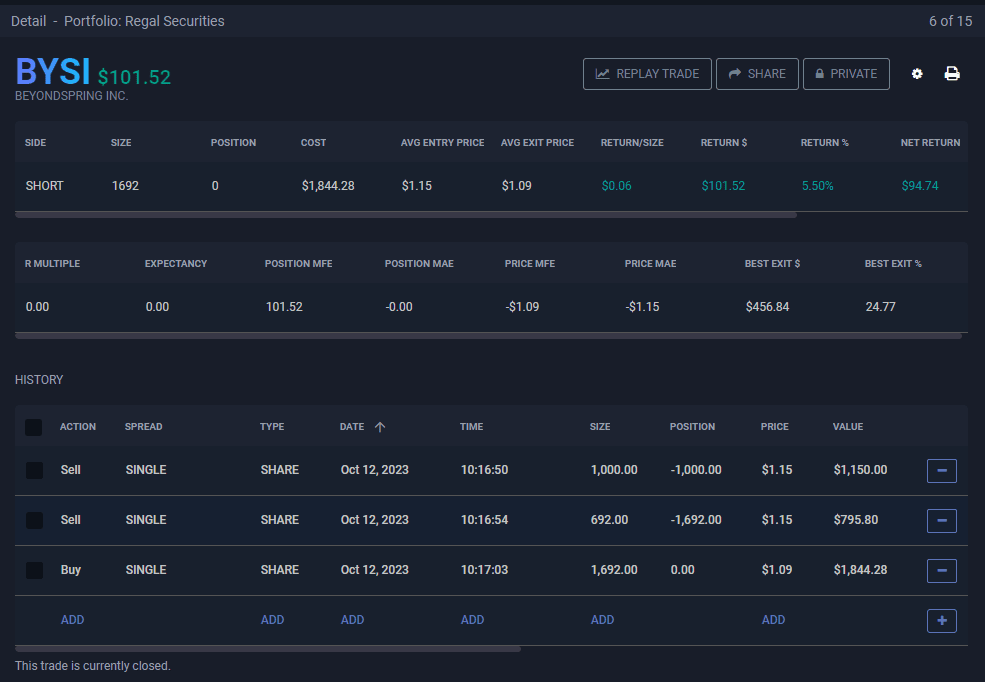Tick the second Sell row checkbox
Image resolution: width=985 pixels, height=682 pixels.
[x=34, y=520]
